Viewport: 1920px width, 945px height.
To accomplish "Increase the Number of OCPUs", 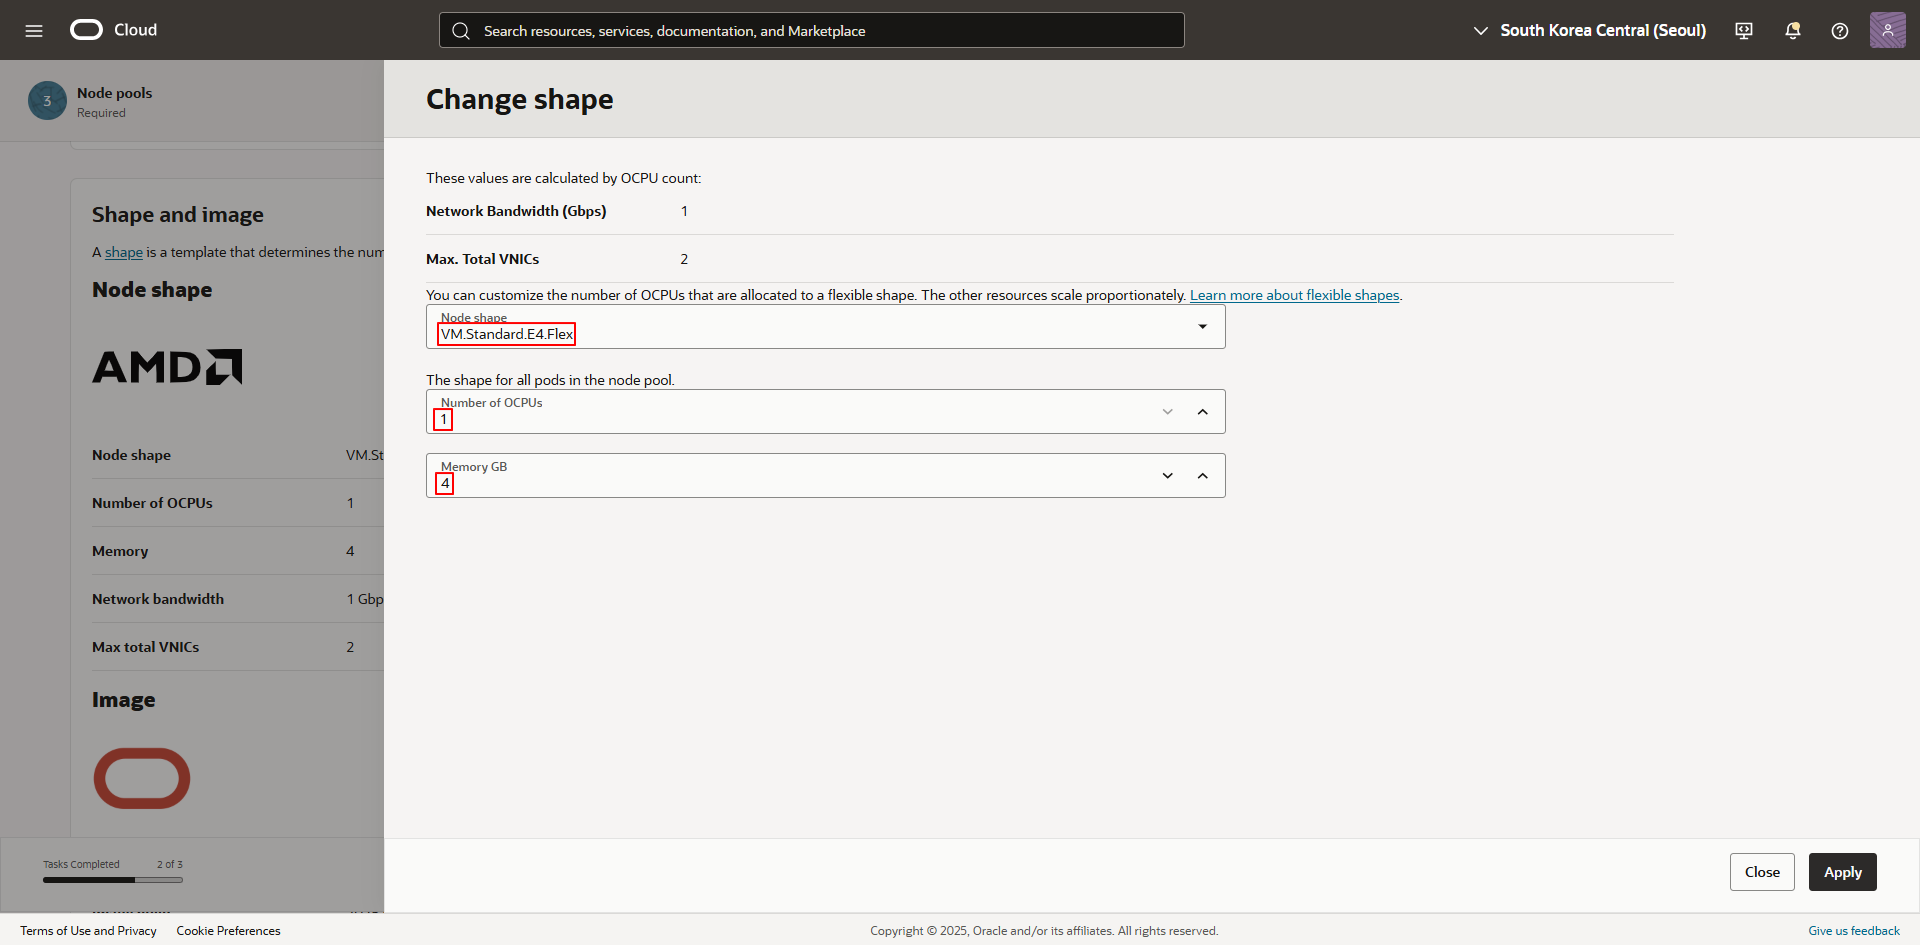I will (1202, 412).
